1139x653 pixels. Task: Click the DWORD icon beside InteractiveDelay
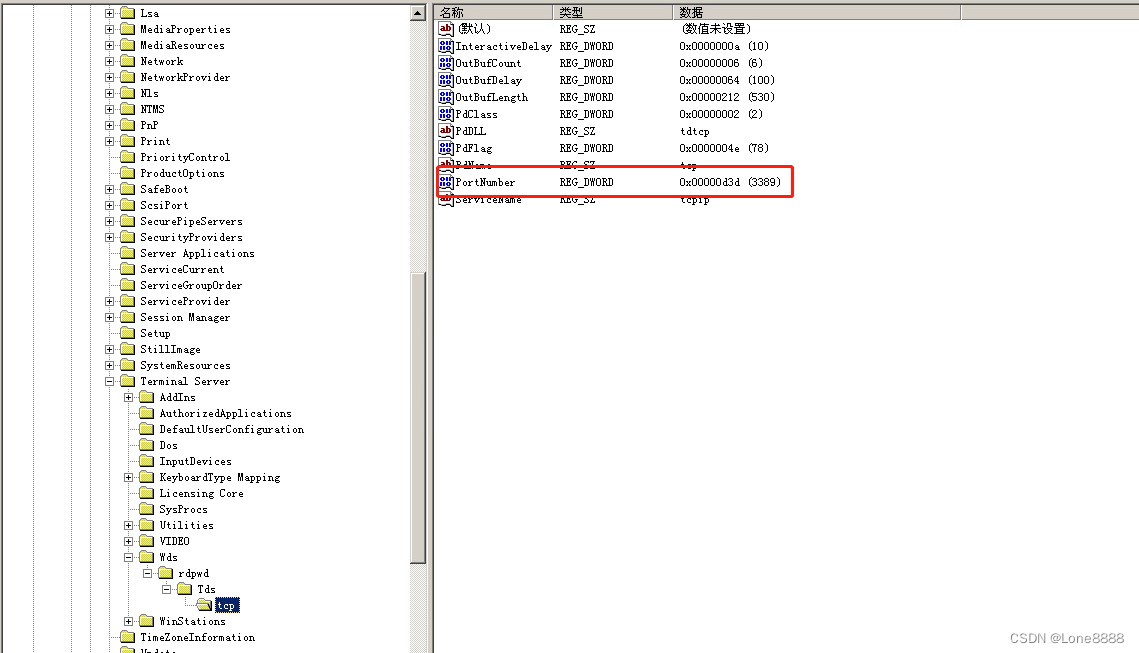click(447, 46)
